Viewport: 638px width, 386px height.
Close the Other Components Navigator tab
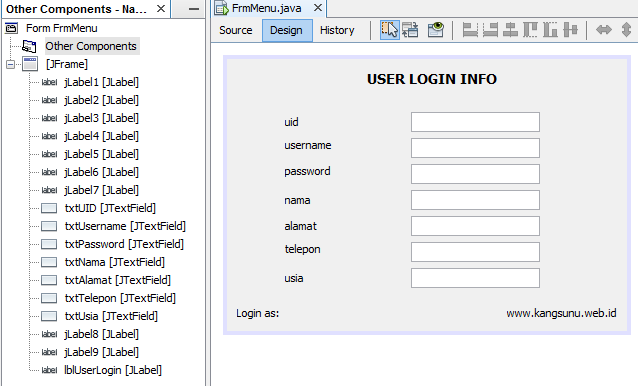click(x=161, y=9)
